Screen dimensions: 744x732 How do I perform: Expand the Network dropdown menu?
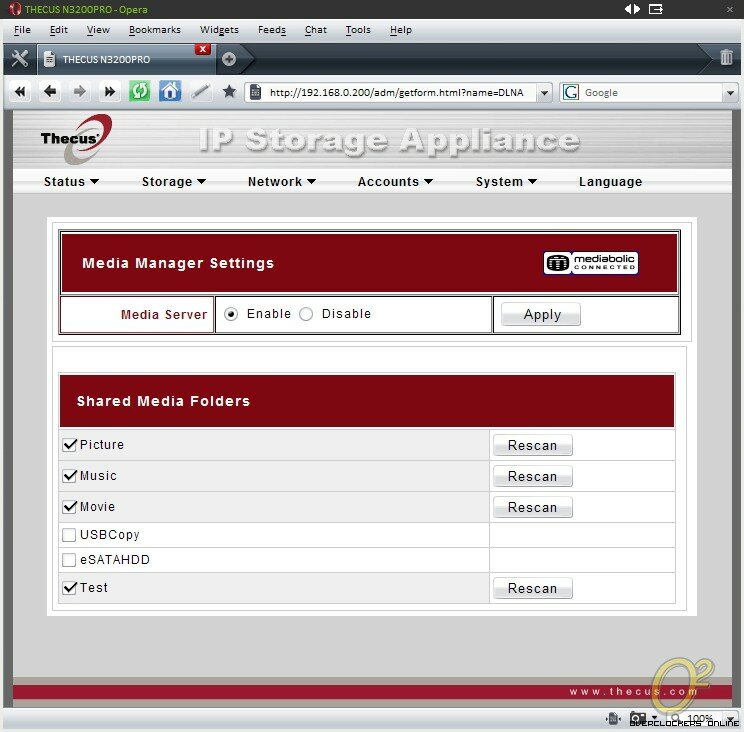[282, 182]
